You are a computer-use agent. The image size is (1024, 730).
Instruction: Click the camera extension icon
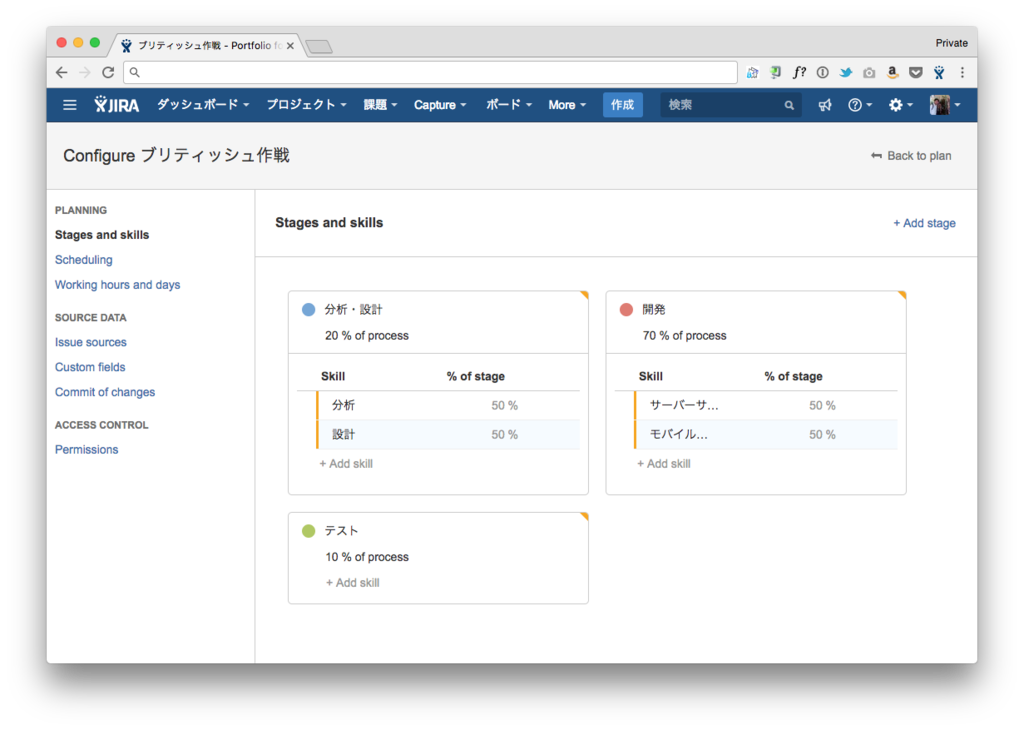pos(869,72)
